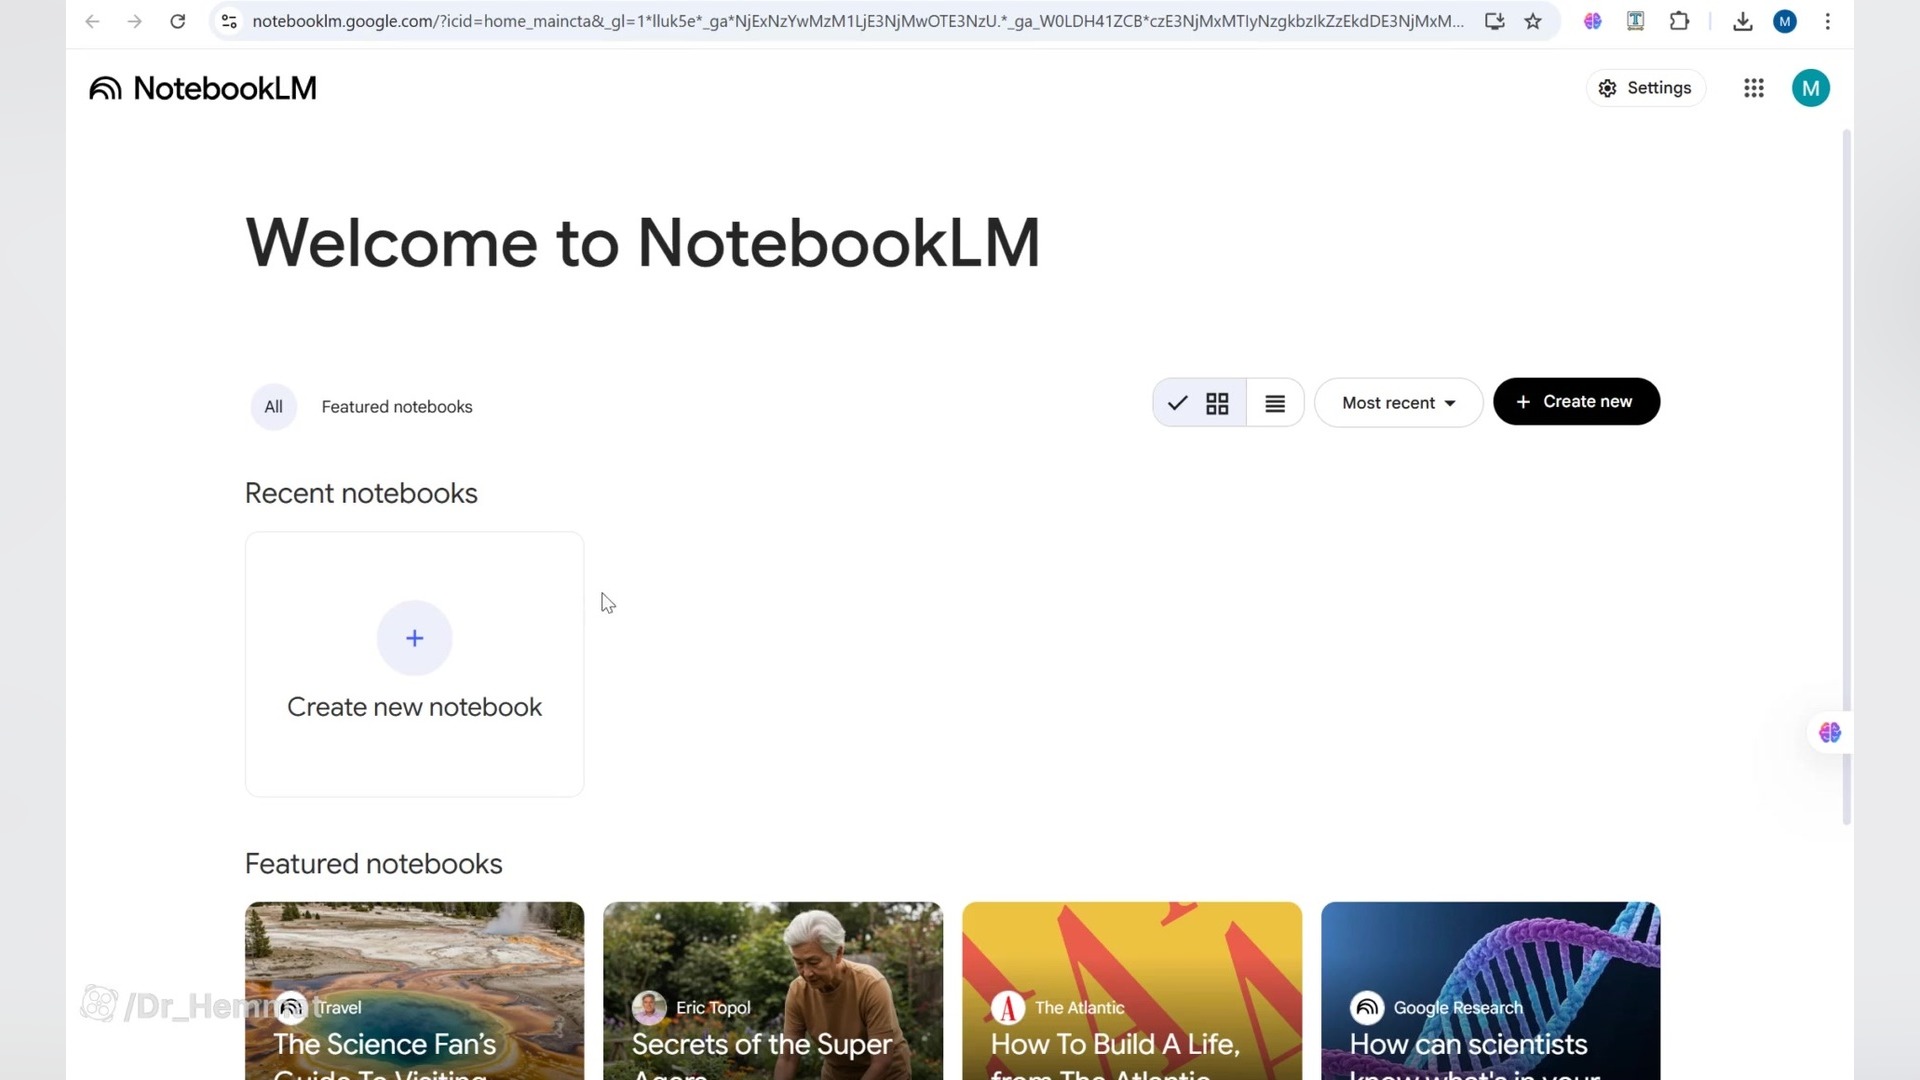Open the Settings button

[1645, 88]
